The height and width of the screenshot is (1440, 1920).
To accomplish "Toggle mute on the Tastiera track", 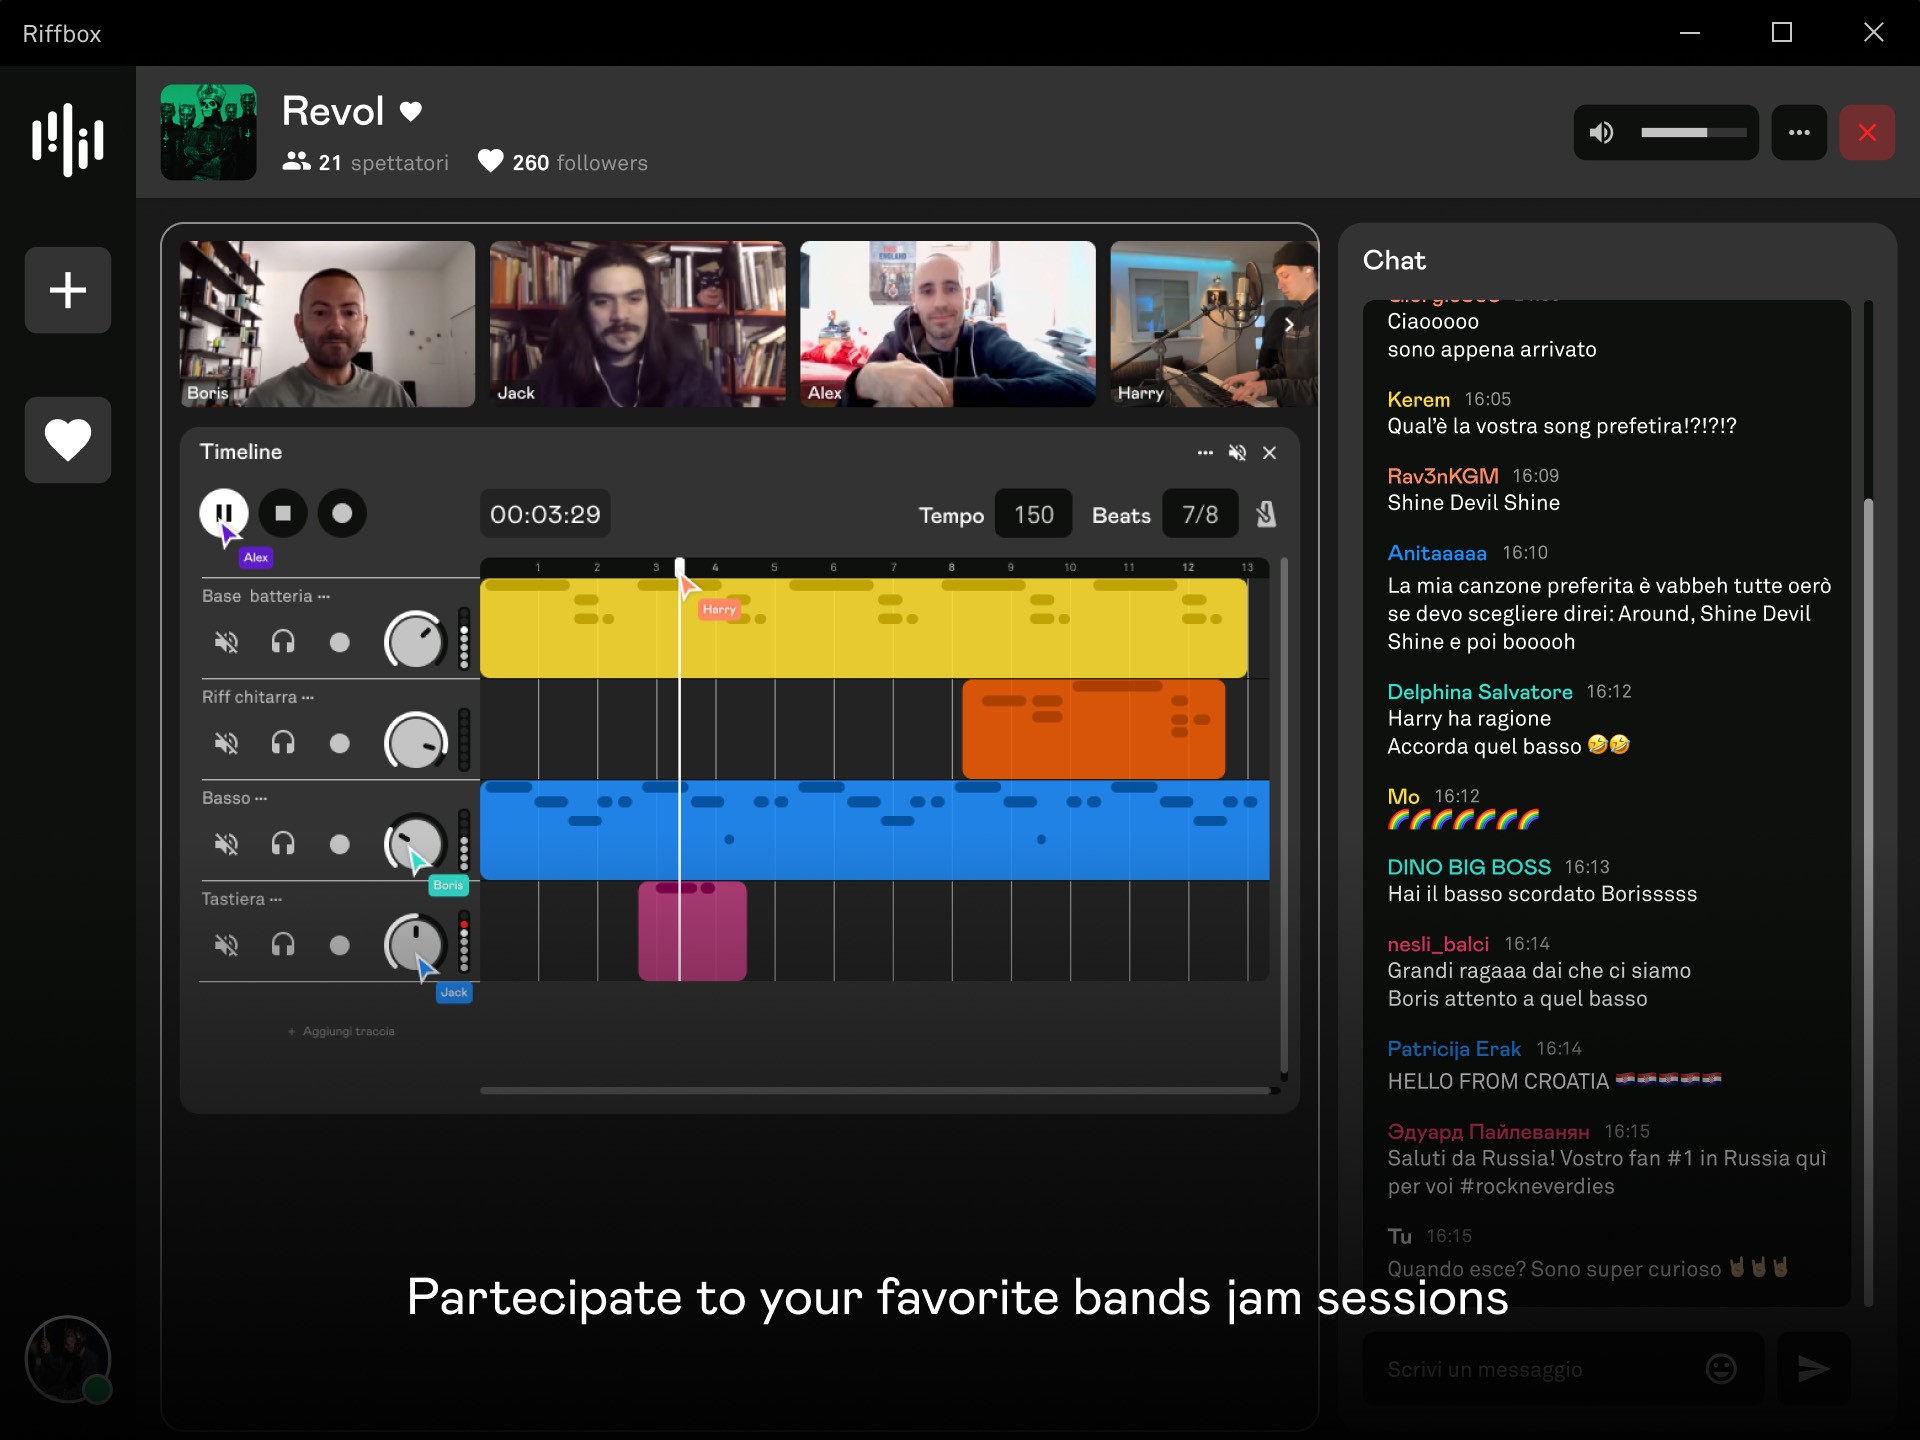I will (x=227, y=945).
